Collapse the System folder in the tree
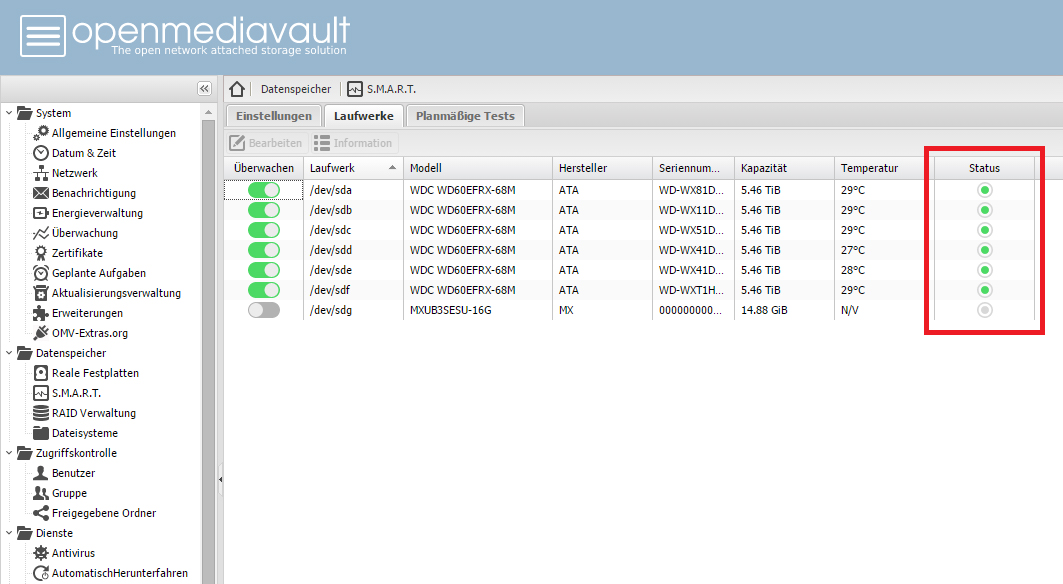This screenshot has width=1063, height=584. point(9,112)
